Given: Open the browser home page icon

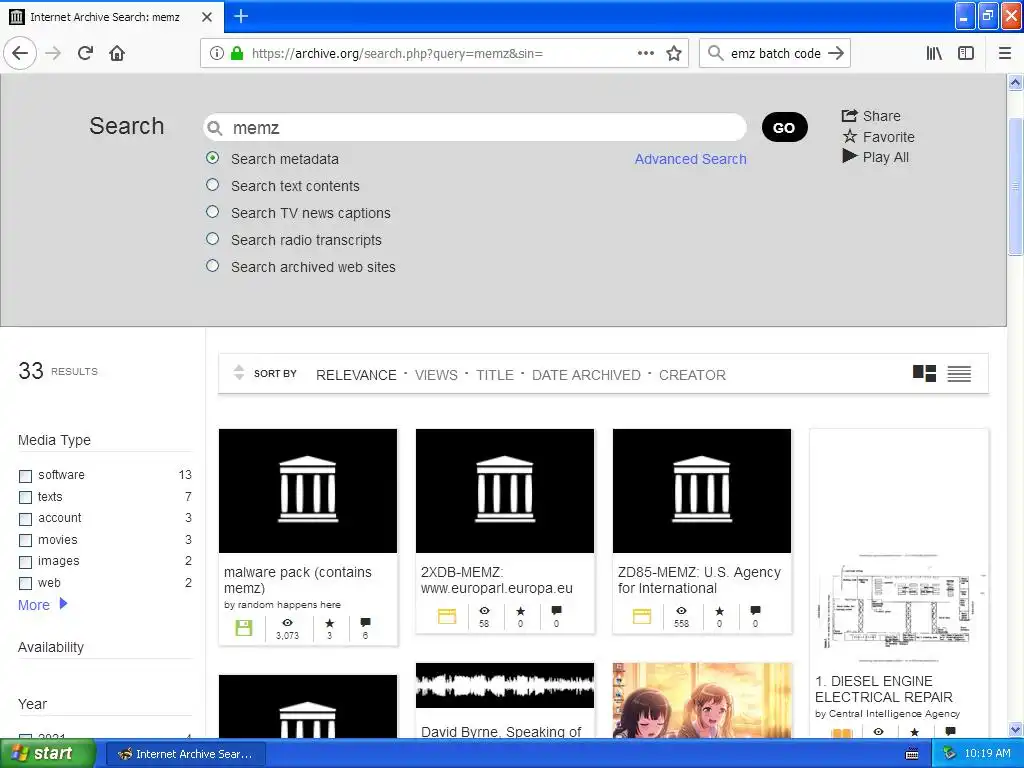Looking at the screenshot, I should 117,53.
